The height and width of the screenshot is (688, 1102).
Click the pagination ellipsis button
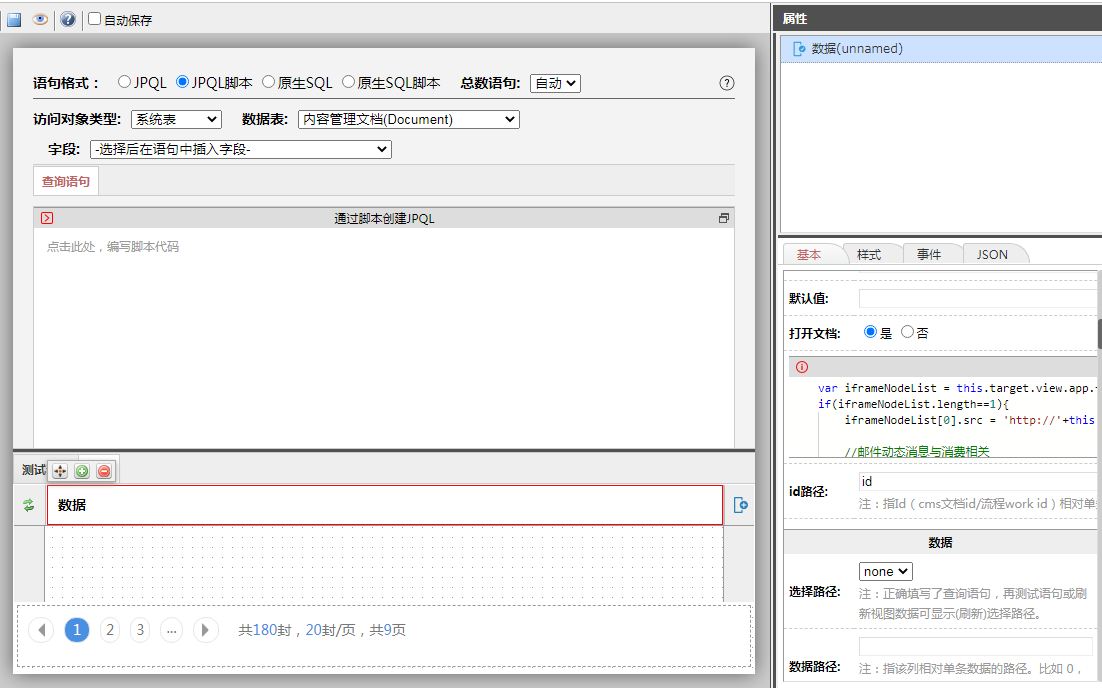[x=171, y=630]
